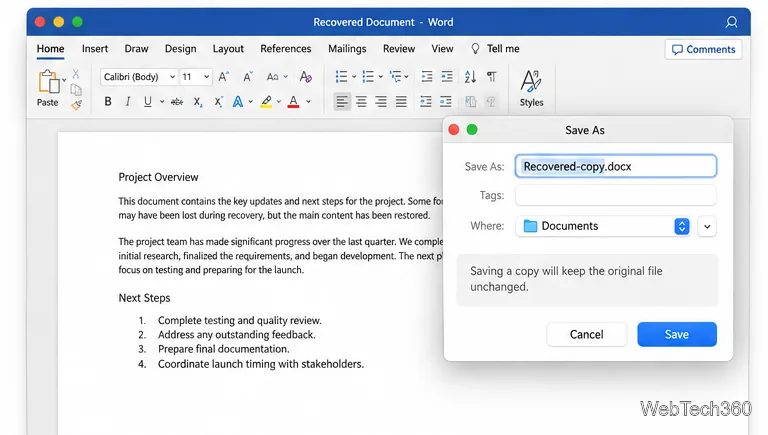Click the Next Steps heading
Image resolution: width=768 pixels, height=435 pixels.
[144, 298]
